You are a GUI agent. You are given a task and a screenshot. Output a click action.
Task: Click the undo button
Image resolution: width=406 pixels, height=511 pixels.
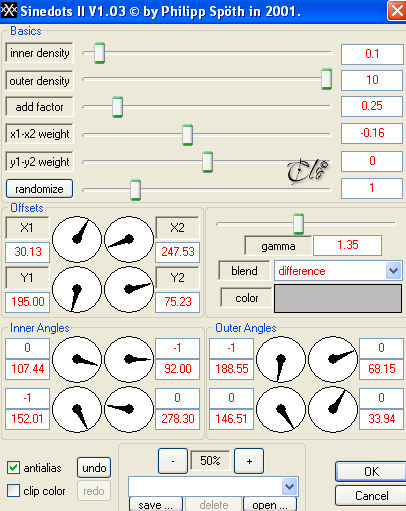(x=94, y=468)
